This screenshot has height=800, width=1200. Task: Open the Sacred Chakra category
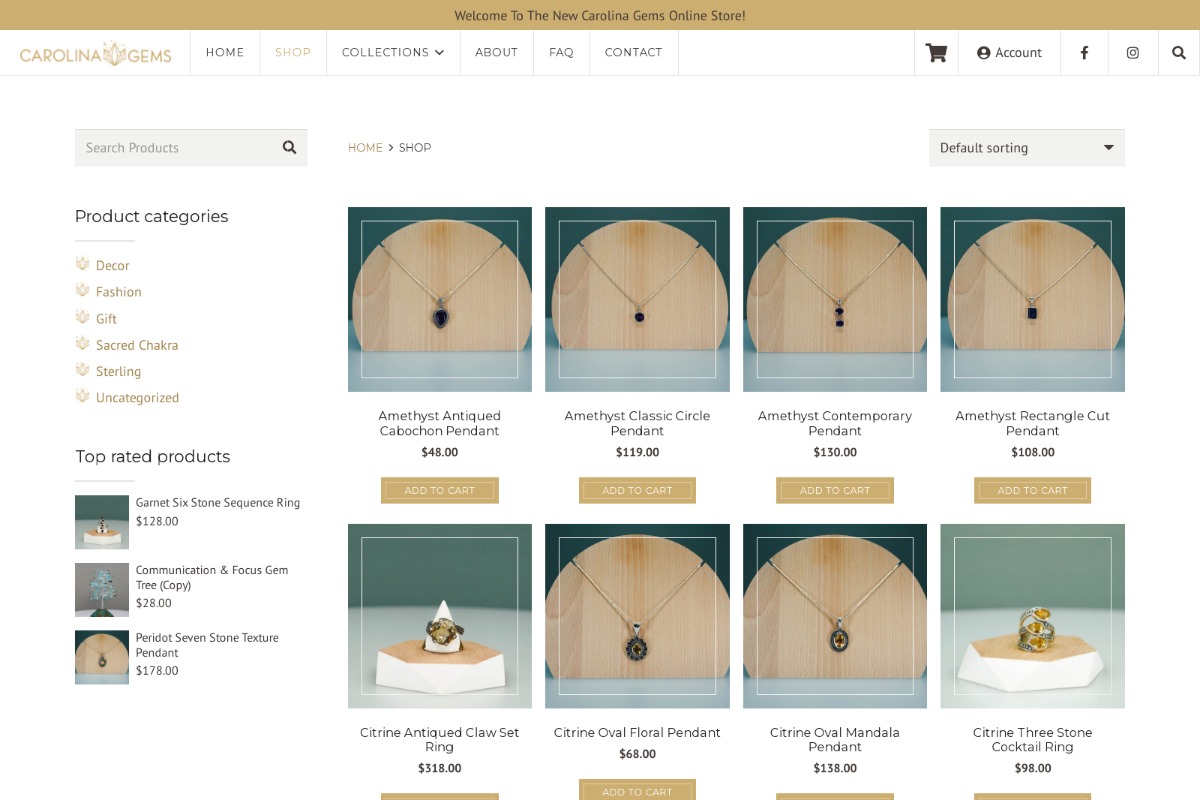[x=137, y=345]
